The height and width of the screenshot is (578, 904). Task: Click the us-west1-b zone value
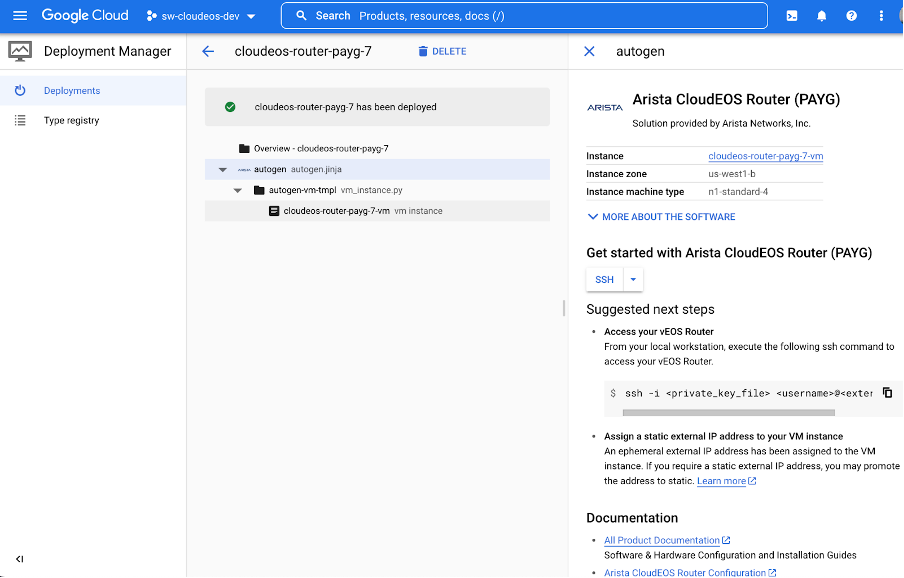tap(732, 174)
